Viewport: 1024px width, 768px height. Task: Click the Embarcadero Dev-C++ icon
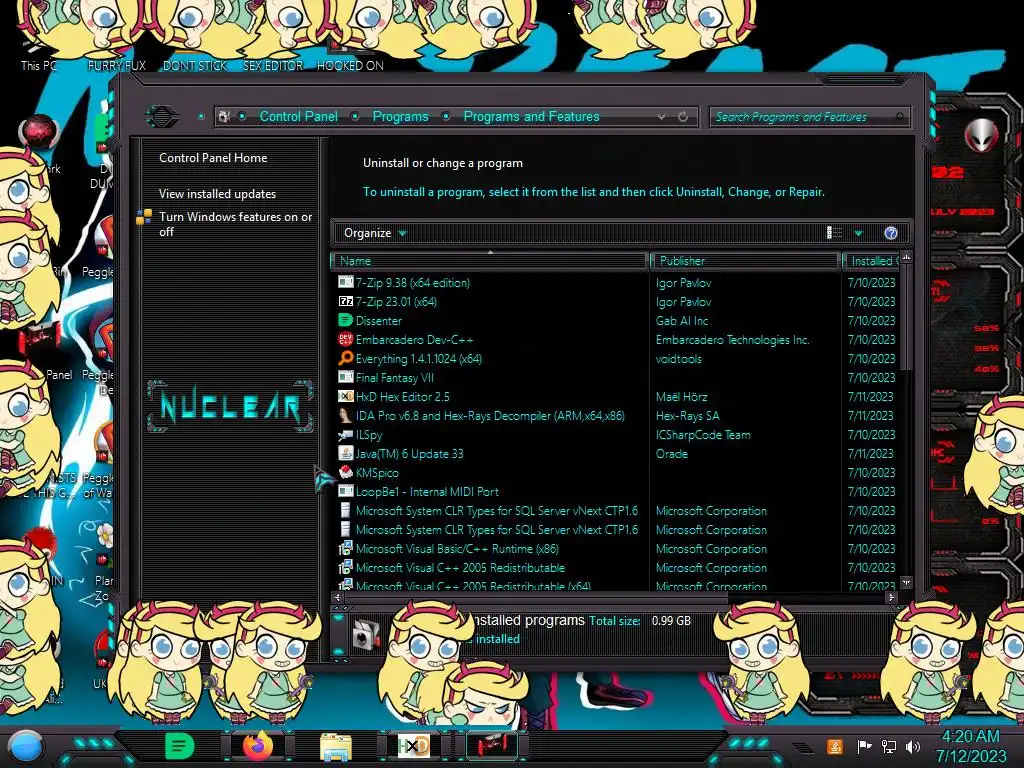[345, 339]
